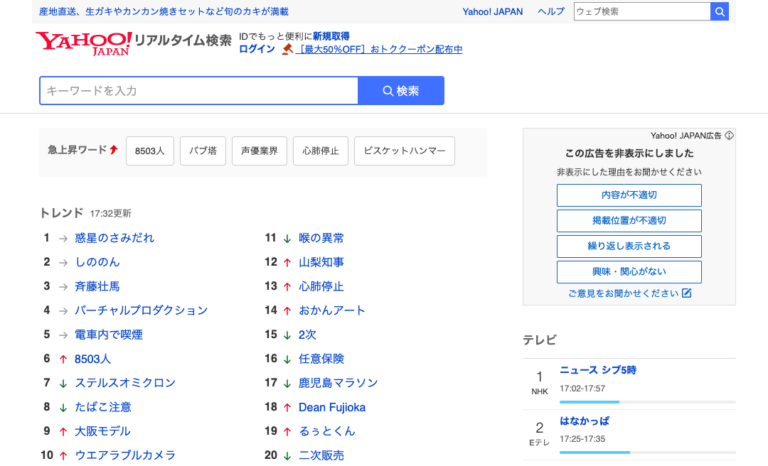Open trend 喉の異常

click(321, 238)
